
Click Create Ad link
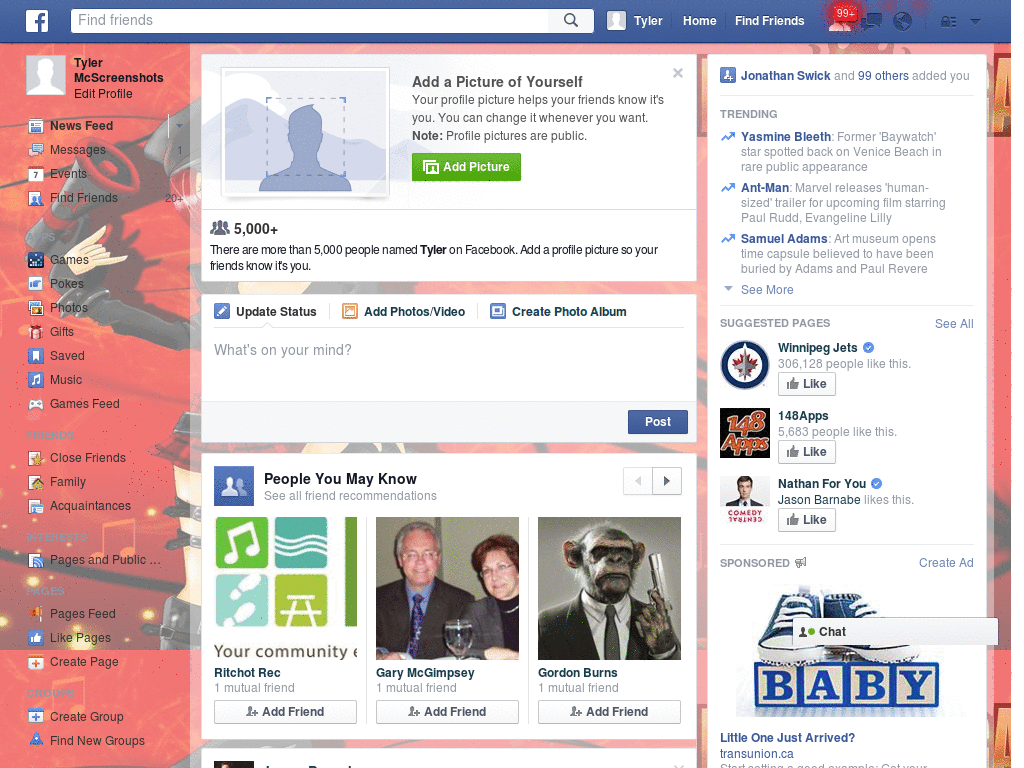tap(946, 563)
